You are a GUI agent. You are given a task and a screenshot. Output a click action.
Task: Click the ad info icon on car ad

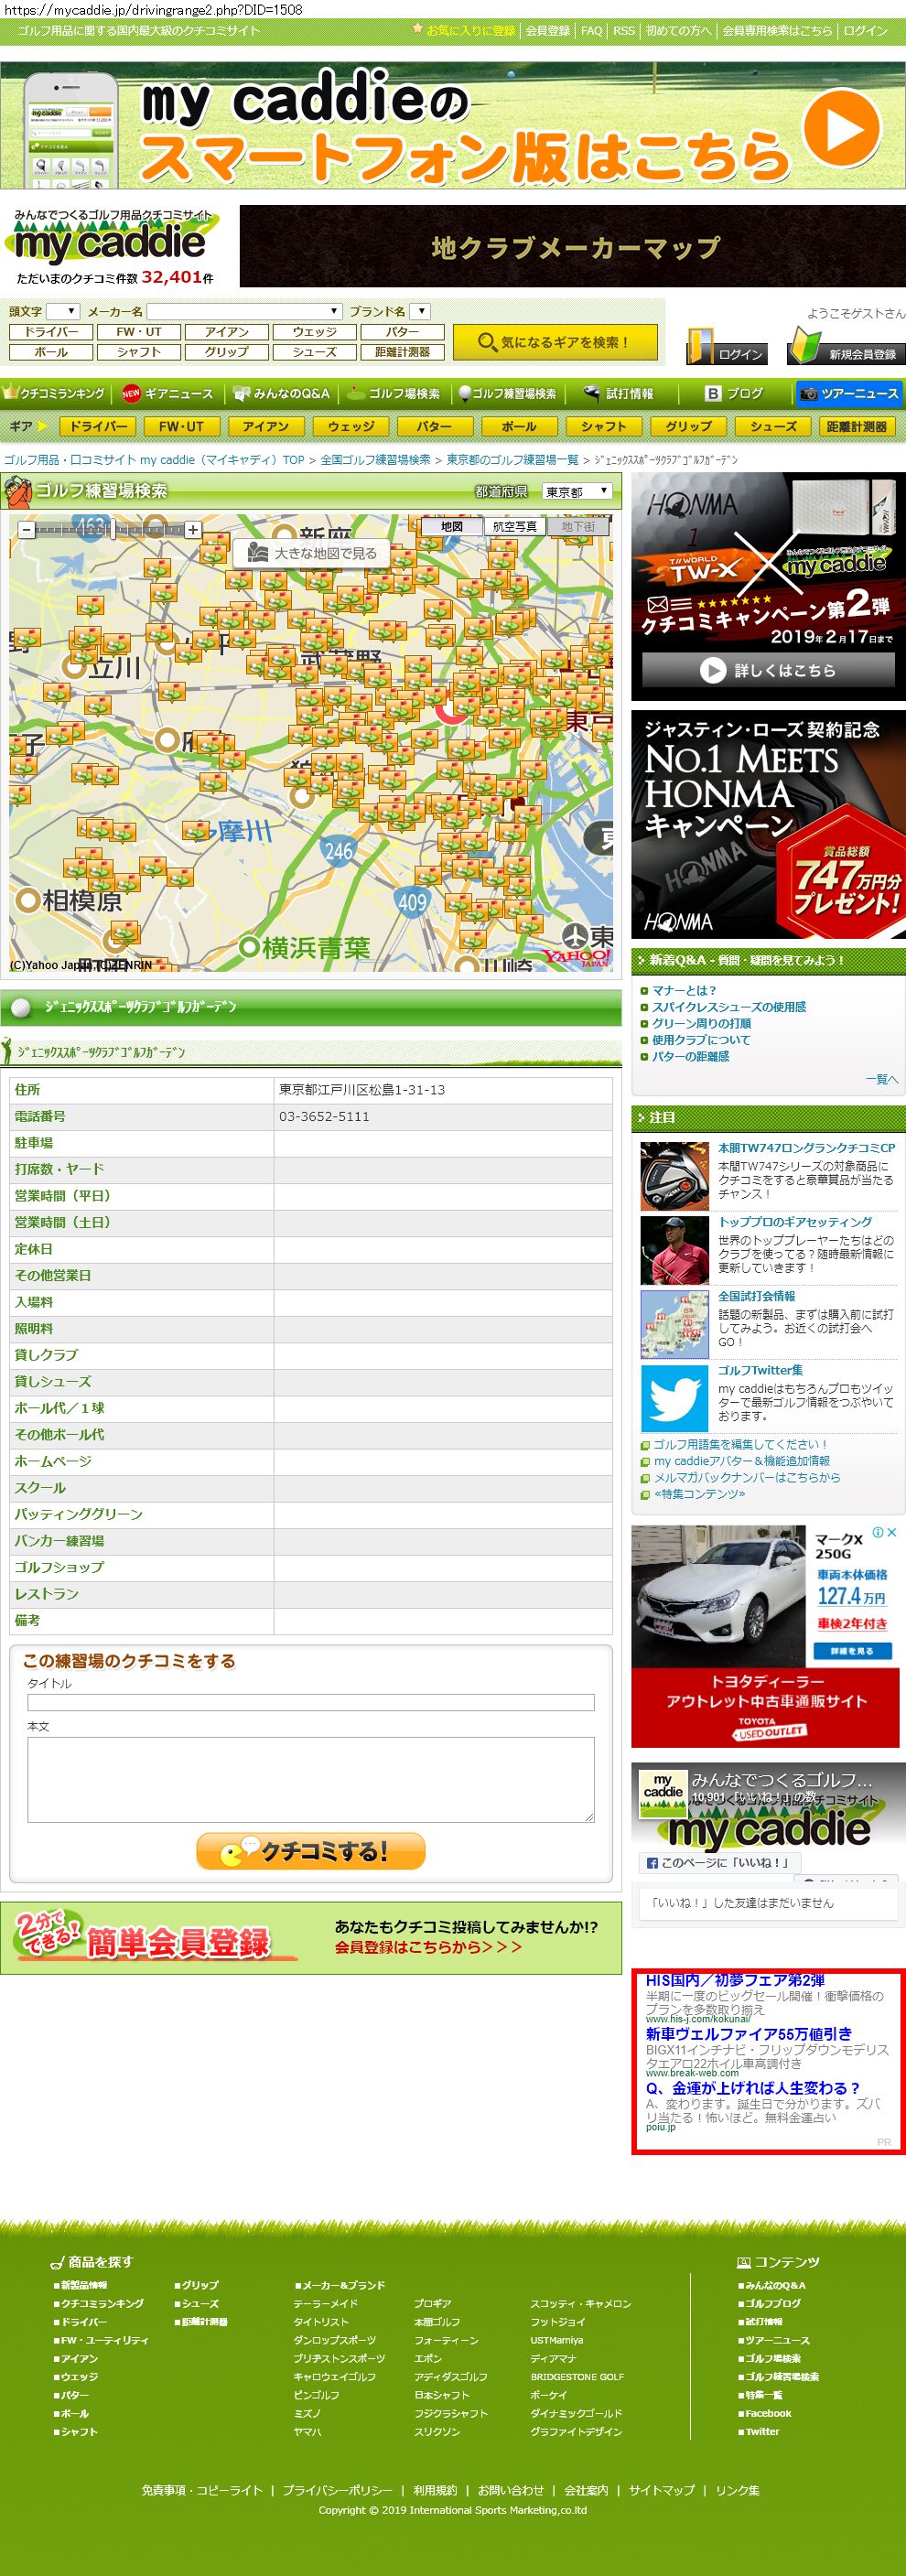click(878, 1532)
